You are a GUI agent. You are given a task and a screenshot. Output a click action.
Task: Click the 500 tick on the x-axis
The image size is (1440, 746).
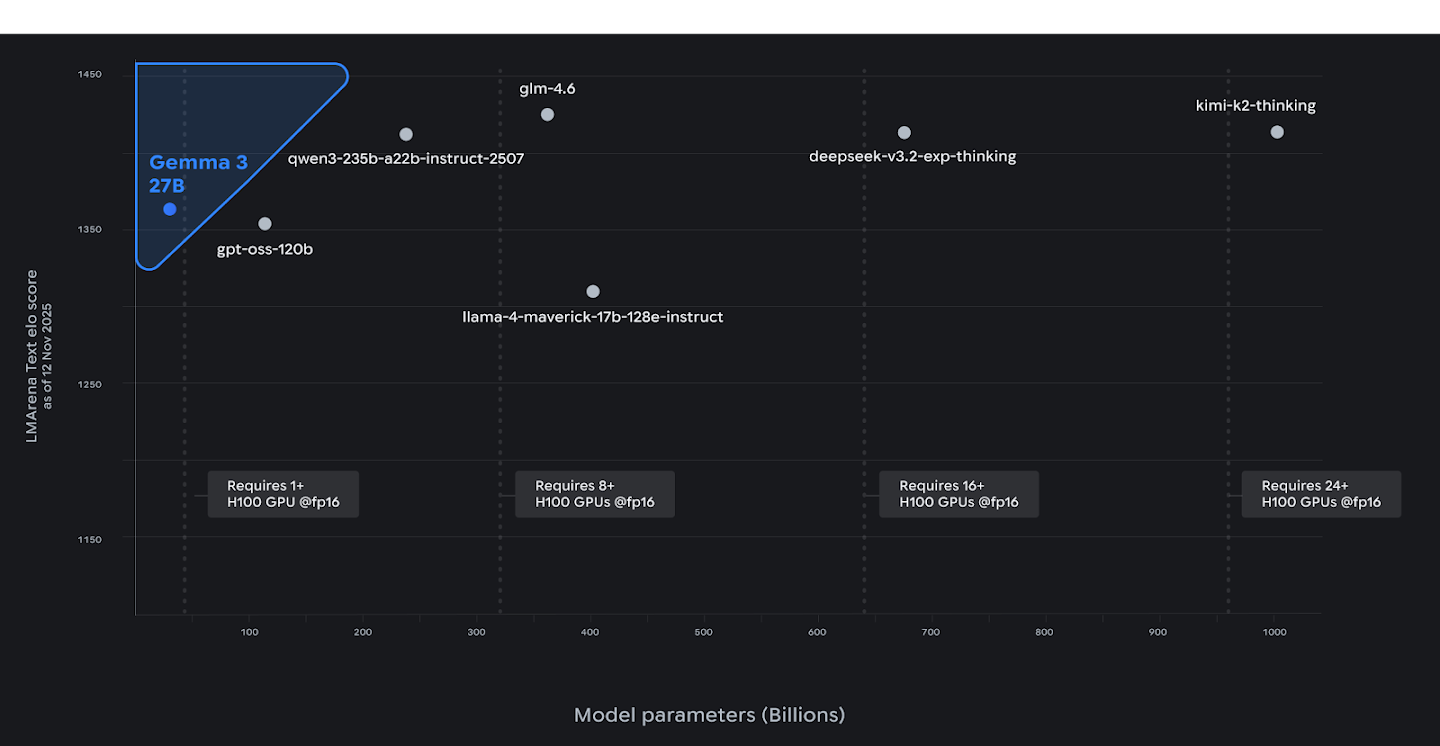[703, 632]
